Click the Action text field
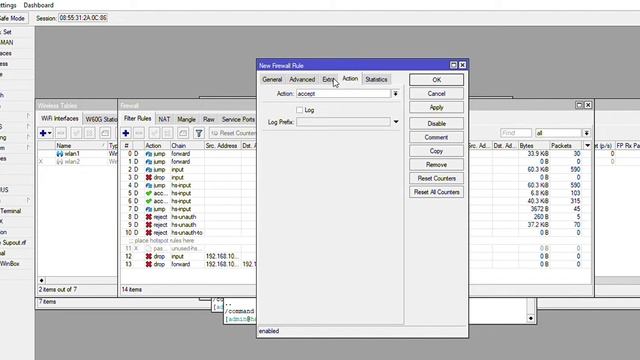Image resolution: width=640 pixels, height=360 pixels. pyautogui.click(x=343, y=94)
